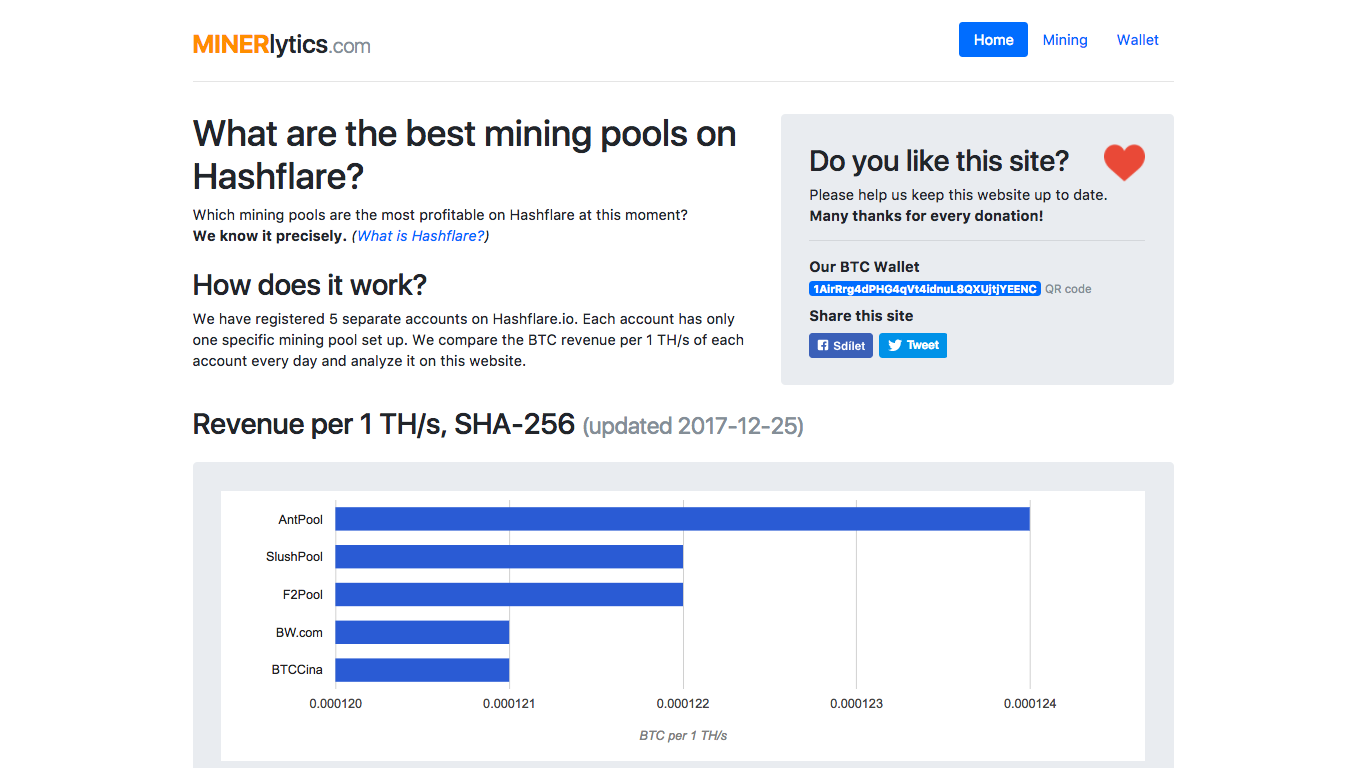Click the 'Many thanks for every donation!' text
The image size is (1366, 768).
(926, 216)
